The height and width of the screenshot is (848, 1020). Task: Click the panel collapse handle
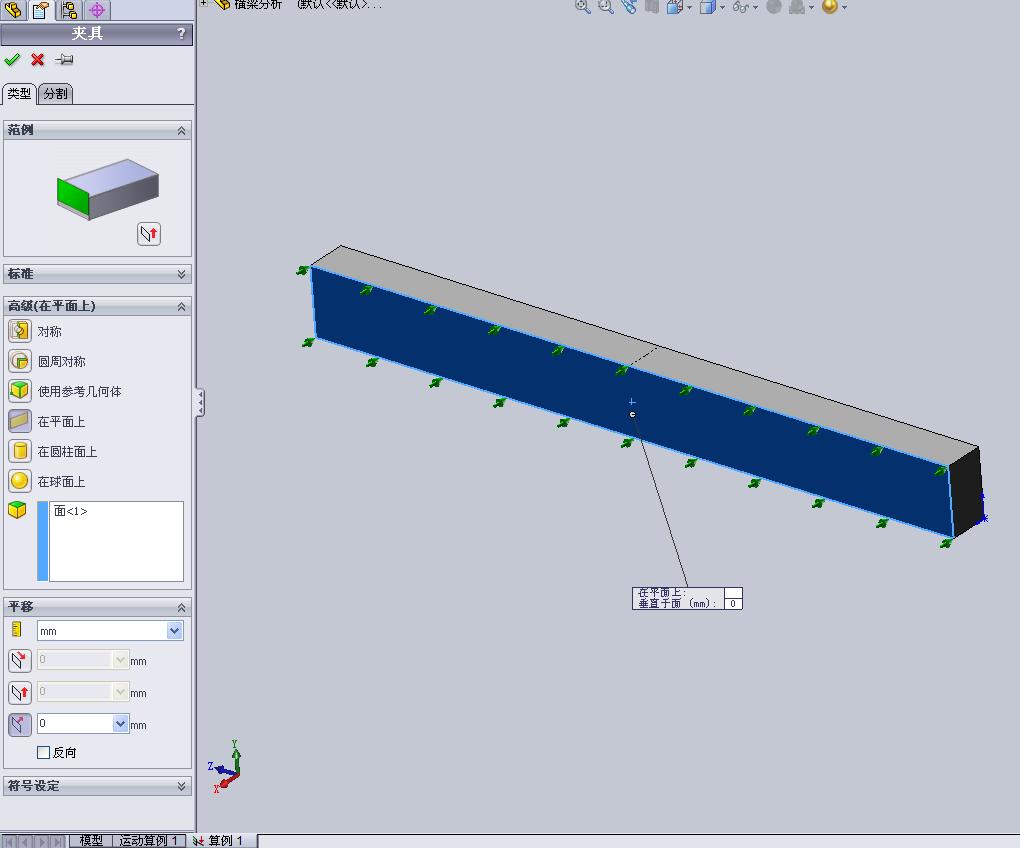click(x=200, y=403)
